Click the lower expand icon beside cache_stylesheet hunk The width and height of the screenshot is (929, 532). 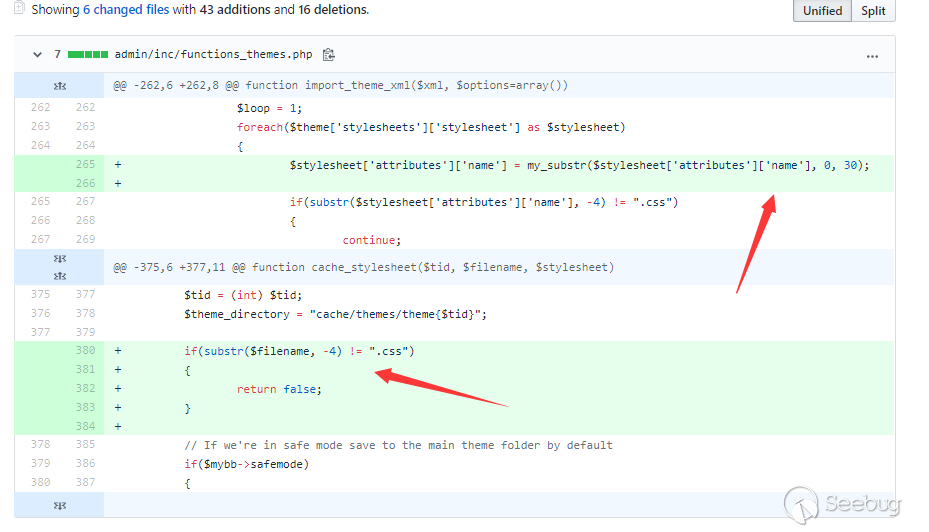pos(60,275)
